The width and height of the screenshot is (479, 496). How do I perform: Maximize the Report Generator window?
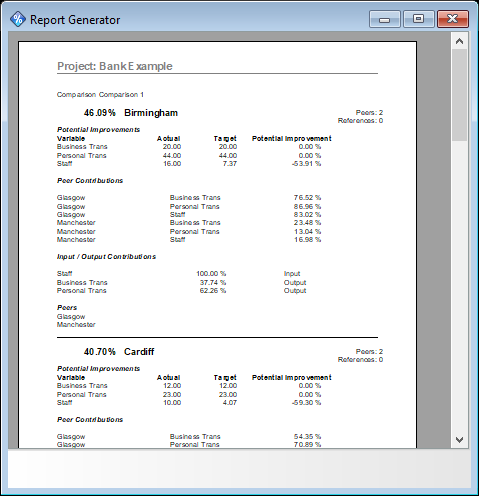419,19
